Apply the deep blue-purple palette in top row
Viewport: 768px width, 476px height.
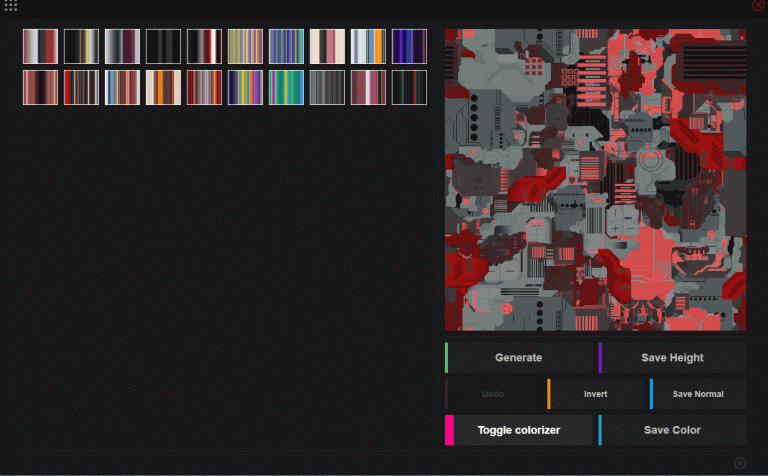coord(409,46)
